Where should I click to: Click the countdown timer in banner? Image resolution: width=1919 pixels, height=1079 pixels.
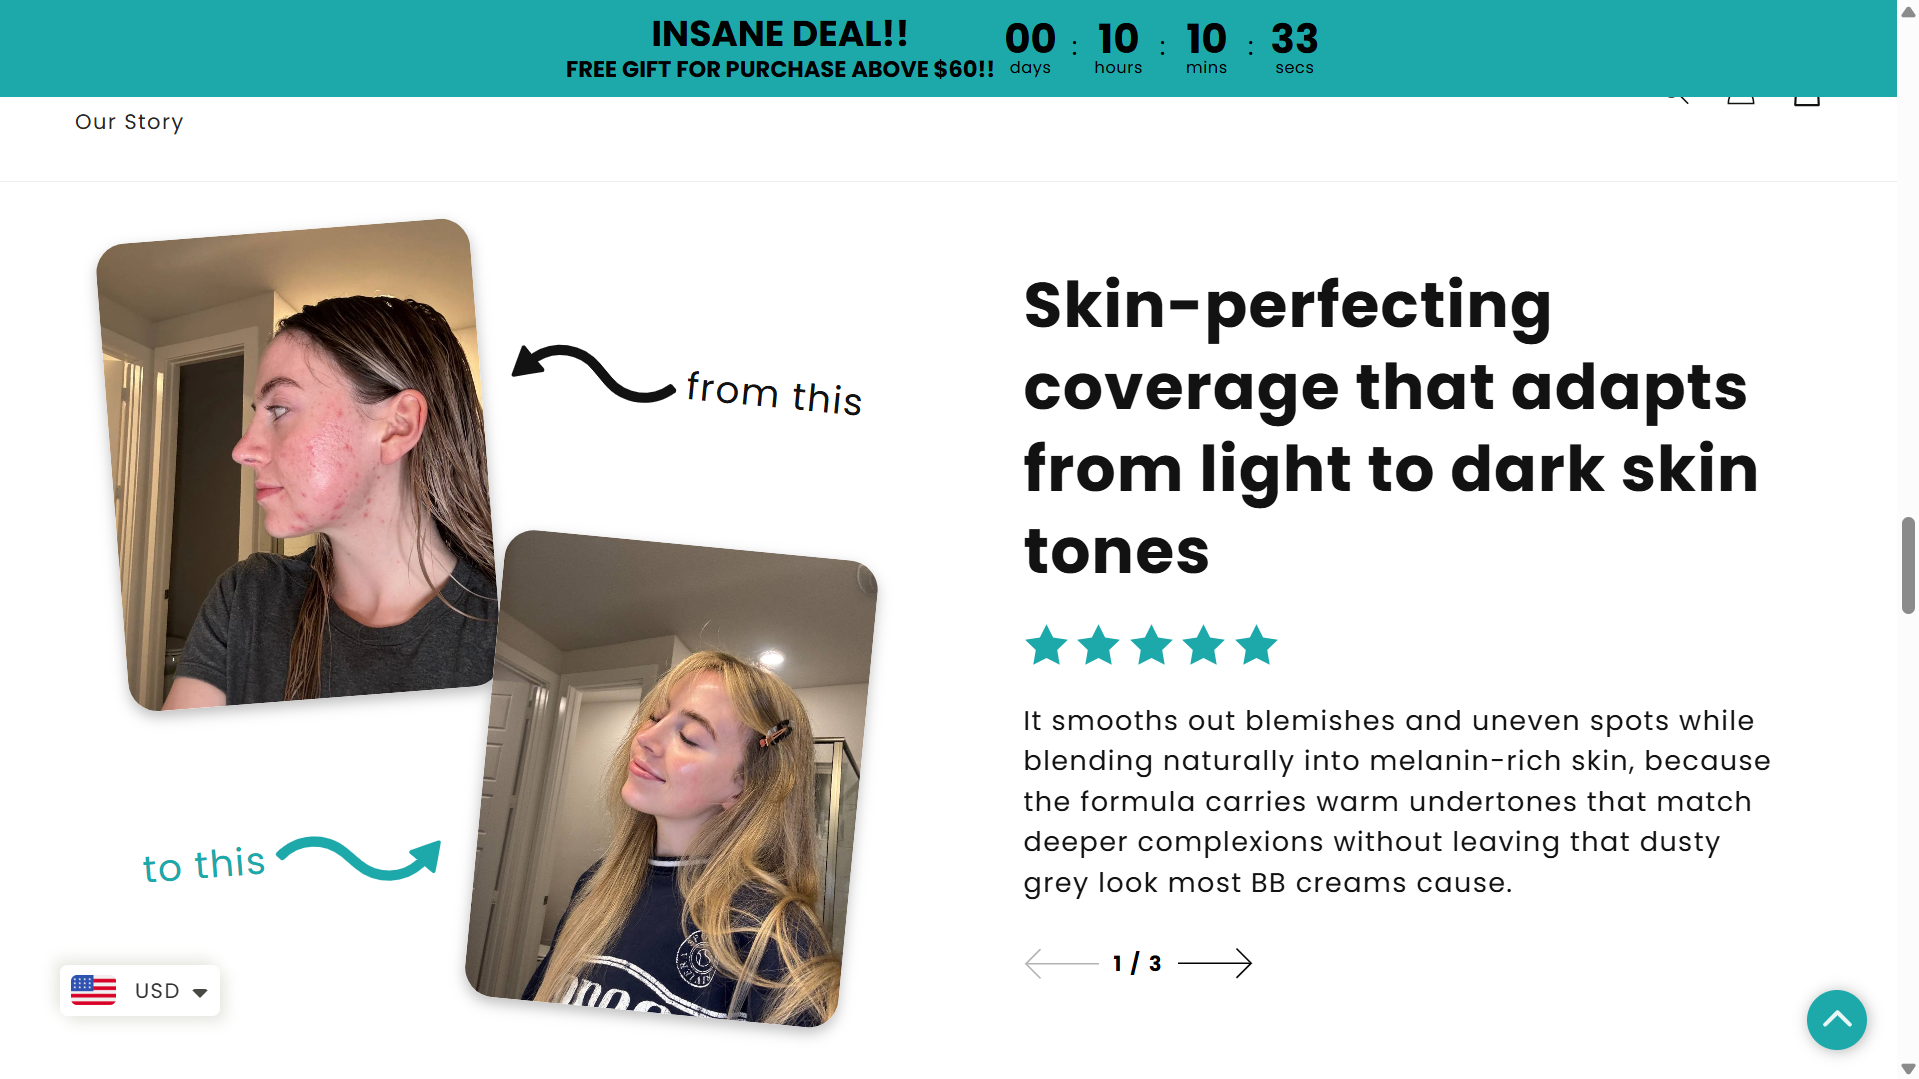coord(1161,47)
